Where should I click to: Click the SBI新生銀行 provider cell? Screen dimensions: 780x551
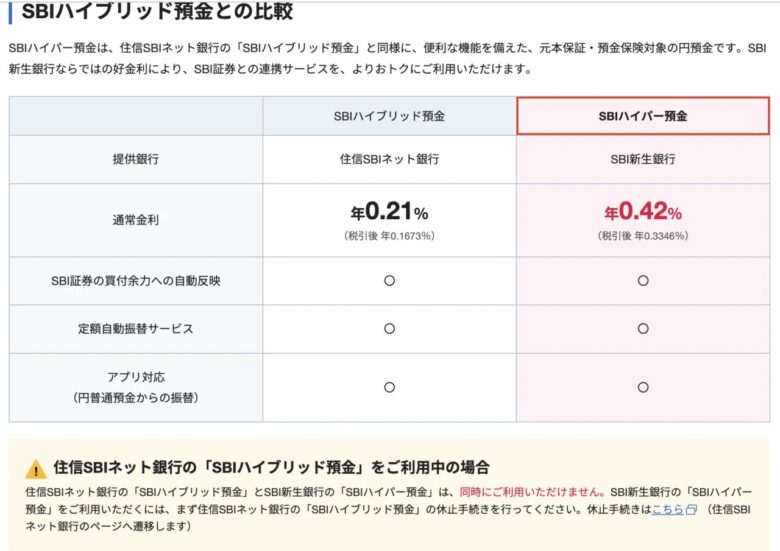coord(643,159)
